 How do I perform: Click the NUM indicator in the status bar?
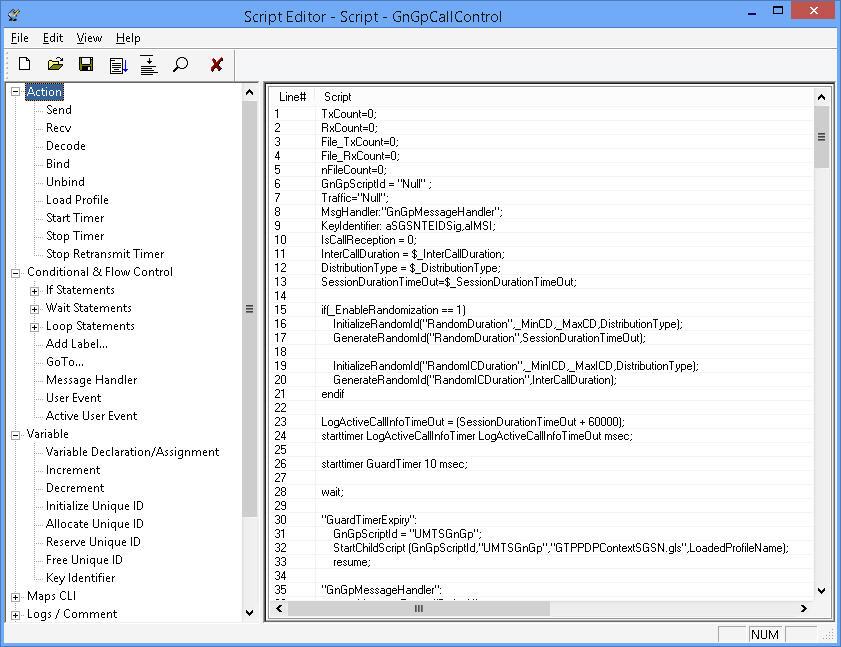tap(765, 634)
